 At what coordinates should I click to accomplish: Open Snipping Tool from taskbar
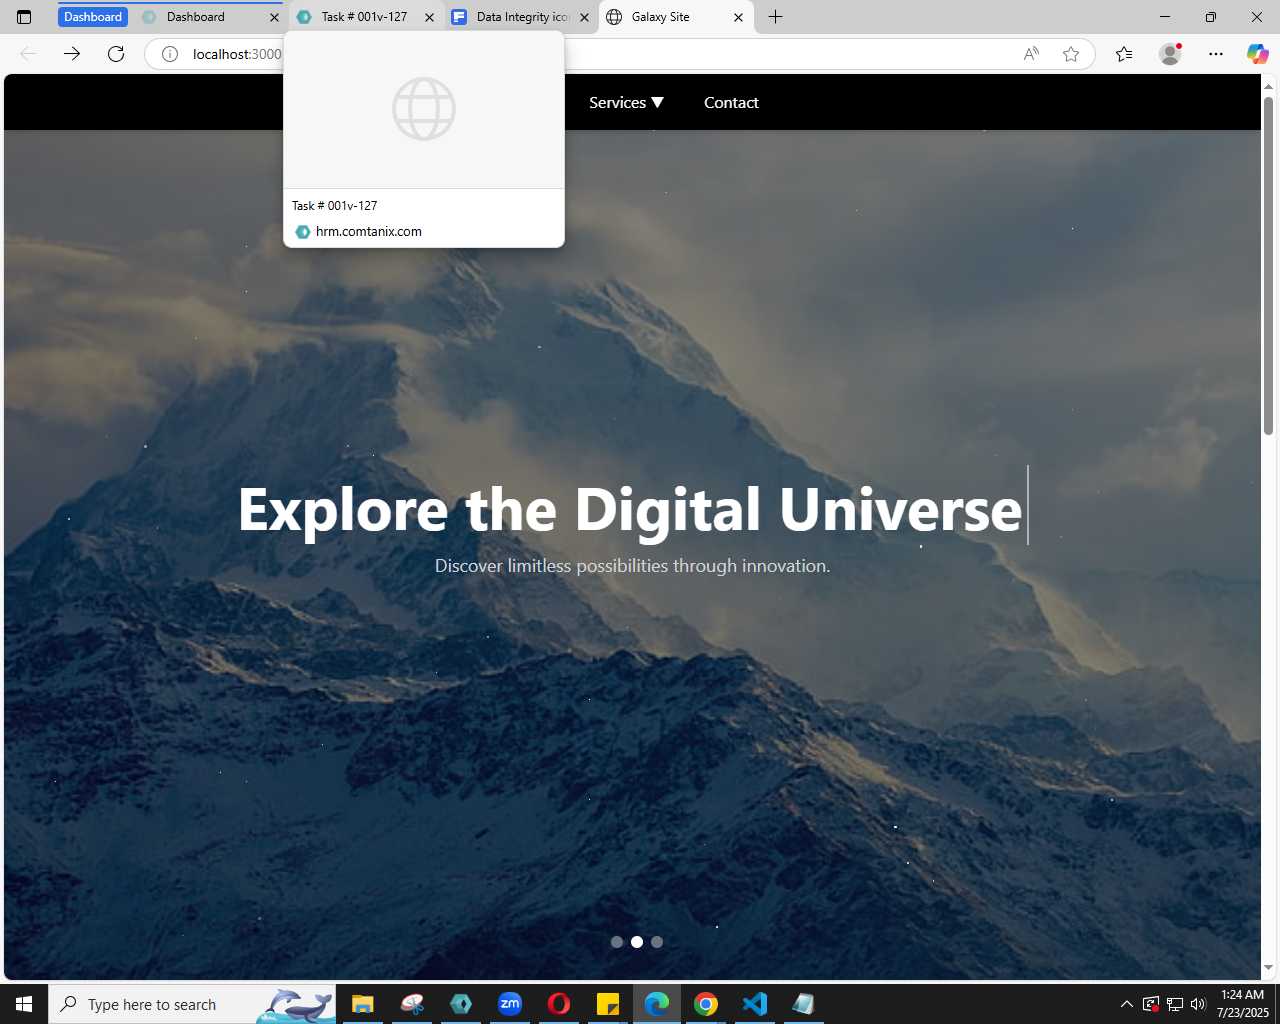tap(412, 1004)
